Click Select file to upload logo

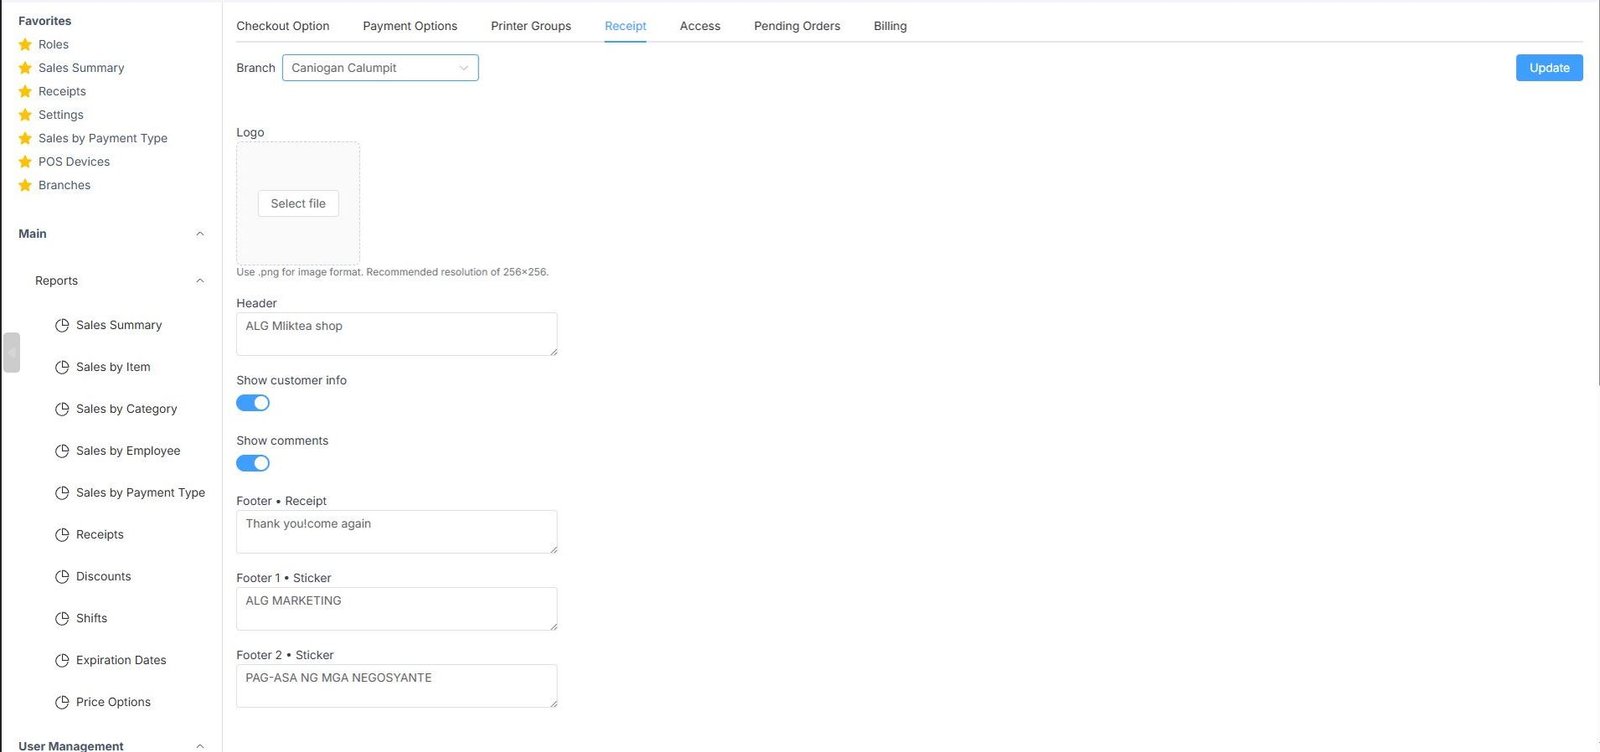(298, 203)
